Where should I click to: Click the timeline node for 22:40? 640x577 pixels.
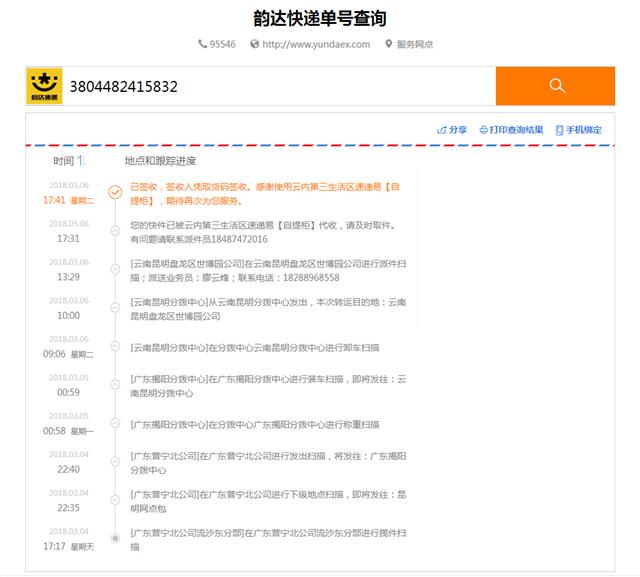tap(116, 462)
